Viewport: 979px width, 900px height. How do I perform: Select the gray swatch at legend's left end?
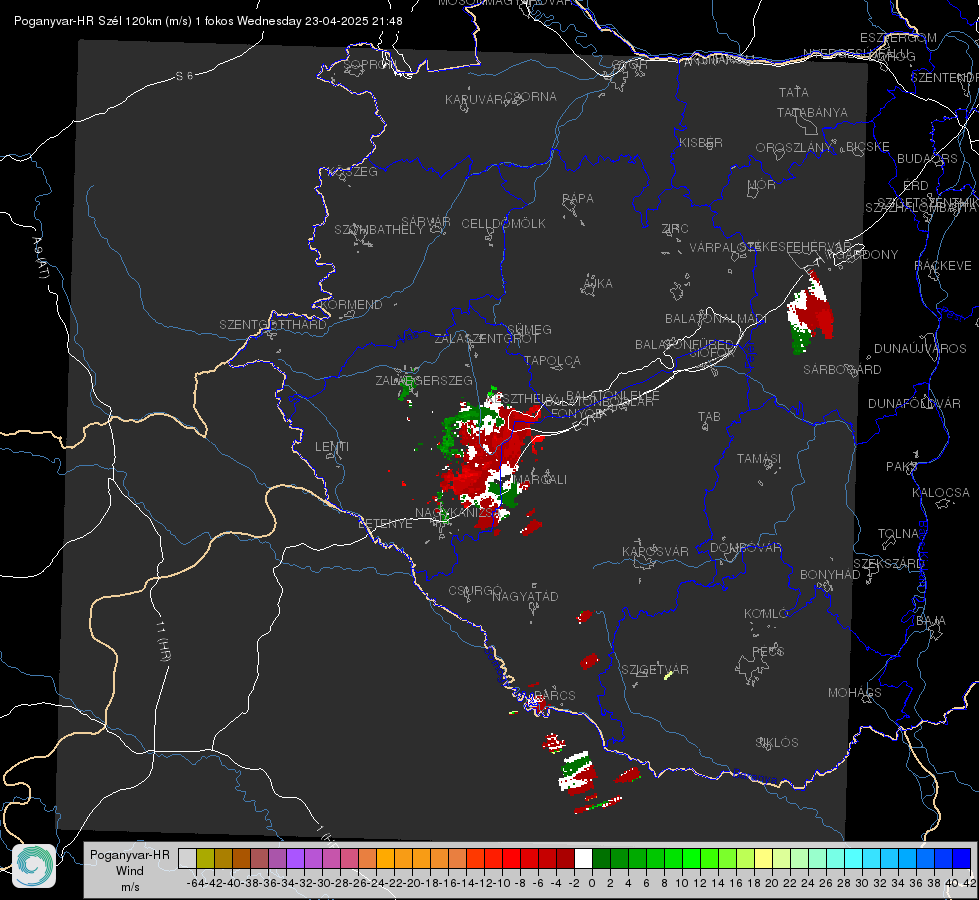(x=187, y=858)
